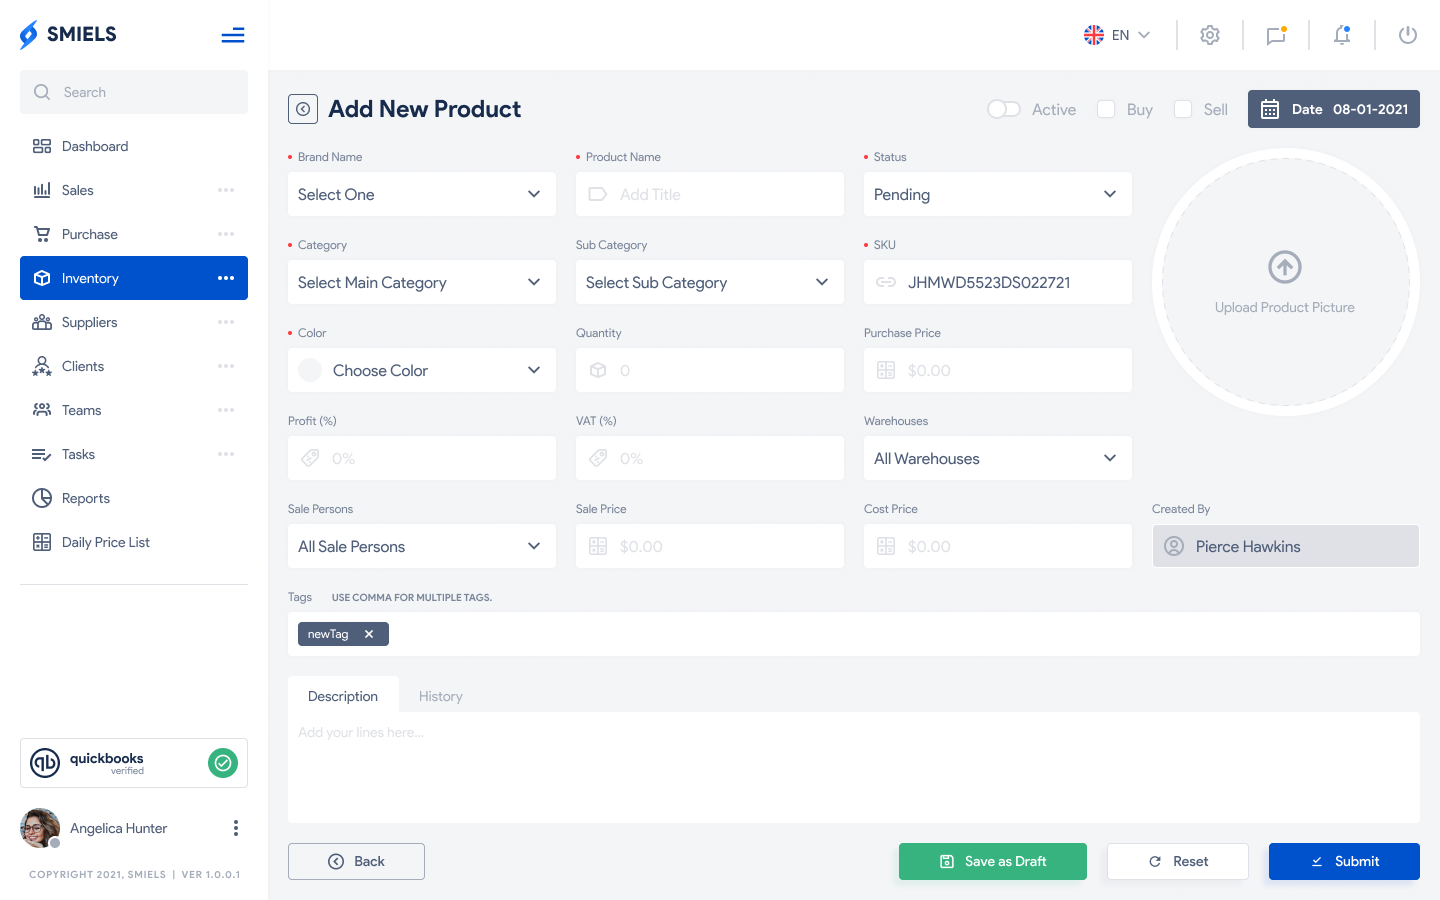This screenshot has height=900, width=1440.
Task: Open Status Pending dropdown
Action: pyautogui.click(x=998, y=194)
